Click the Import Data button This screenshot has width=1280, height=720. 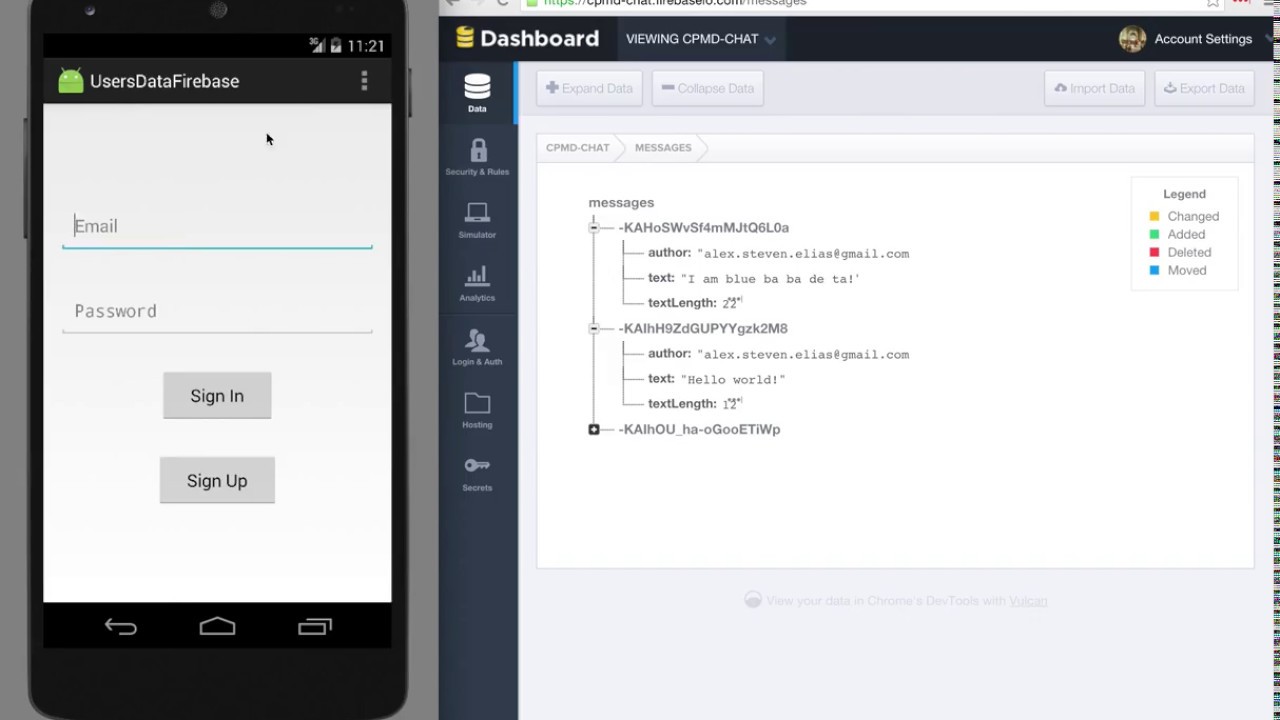click(x=1094, y=88)
